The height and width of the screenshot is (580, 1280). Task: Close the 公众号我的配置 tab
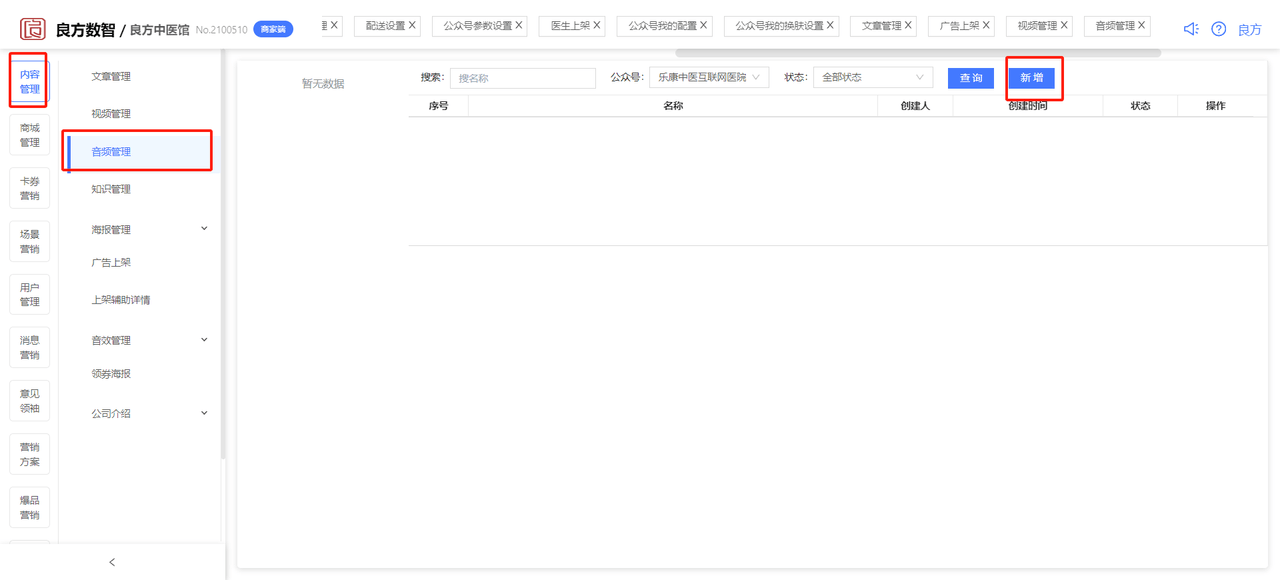tap(704, 25)
